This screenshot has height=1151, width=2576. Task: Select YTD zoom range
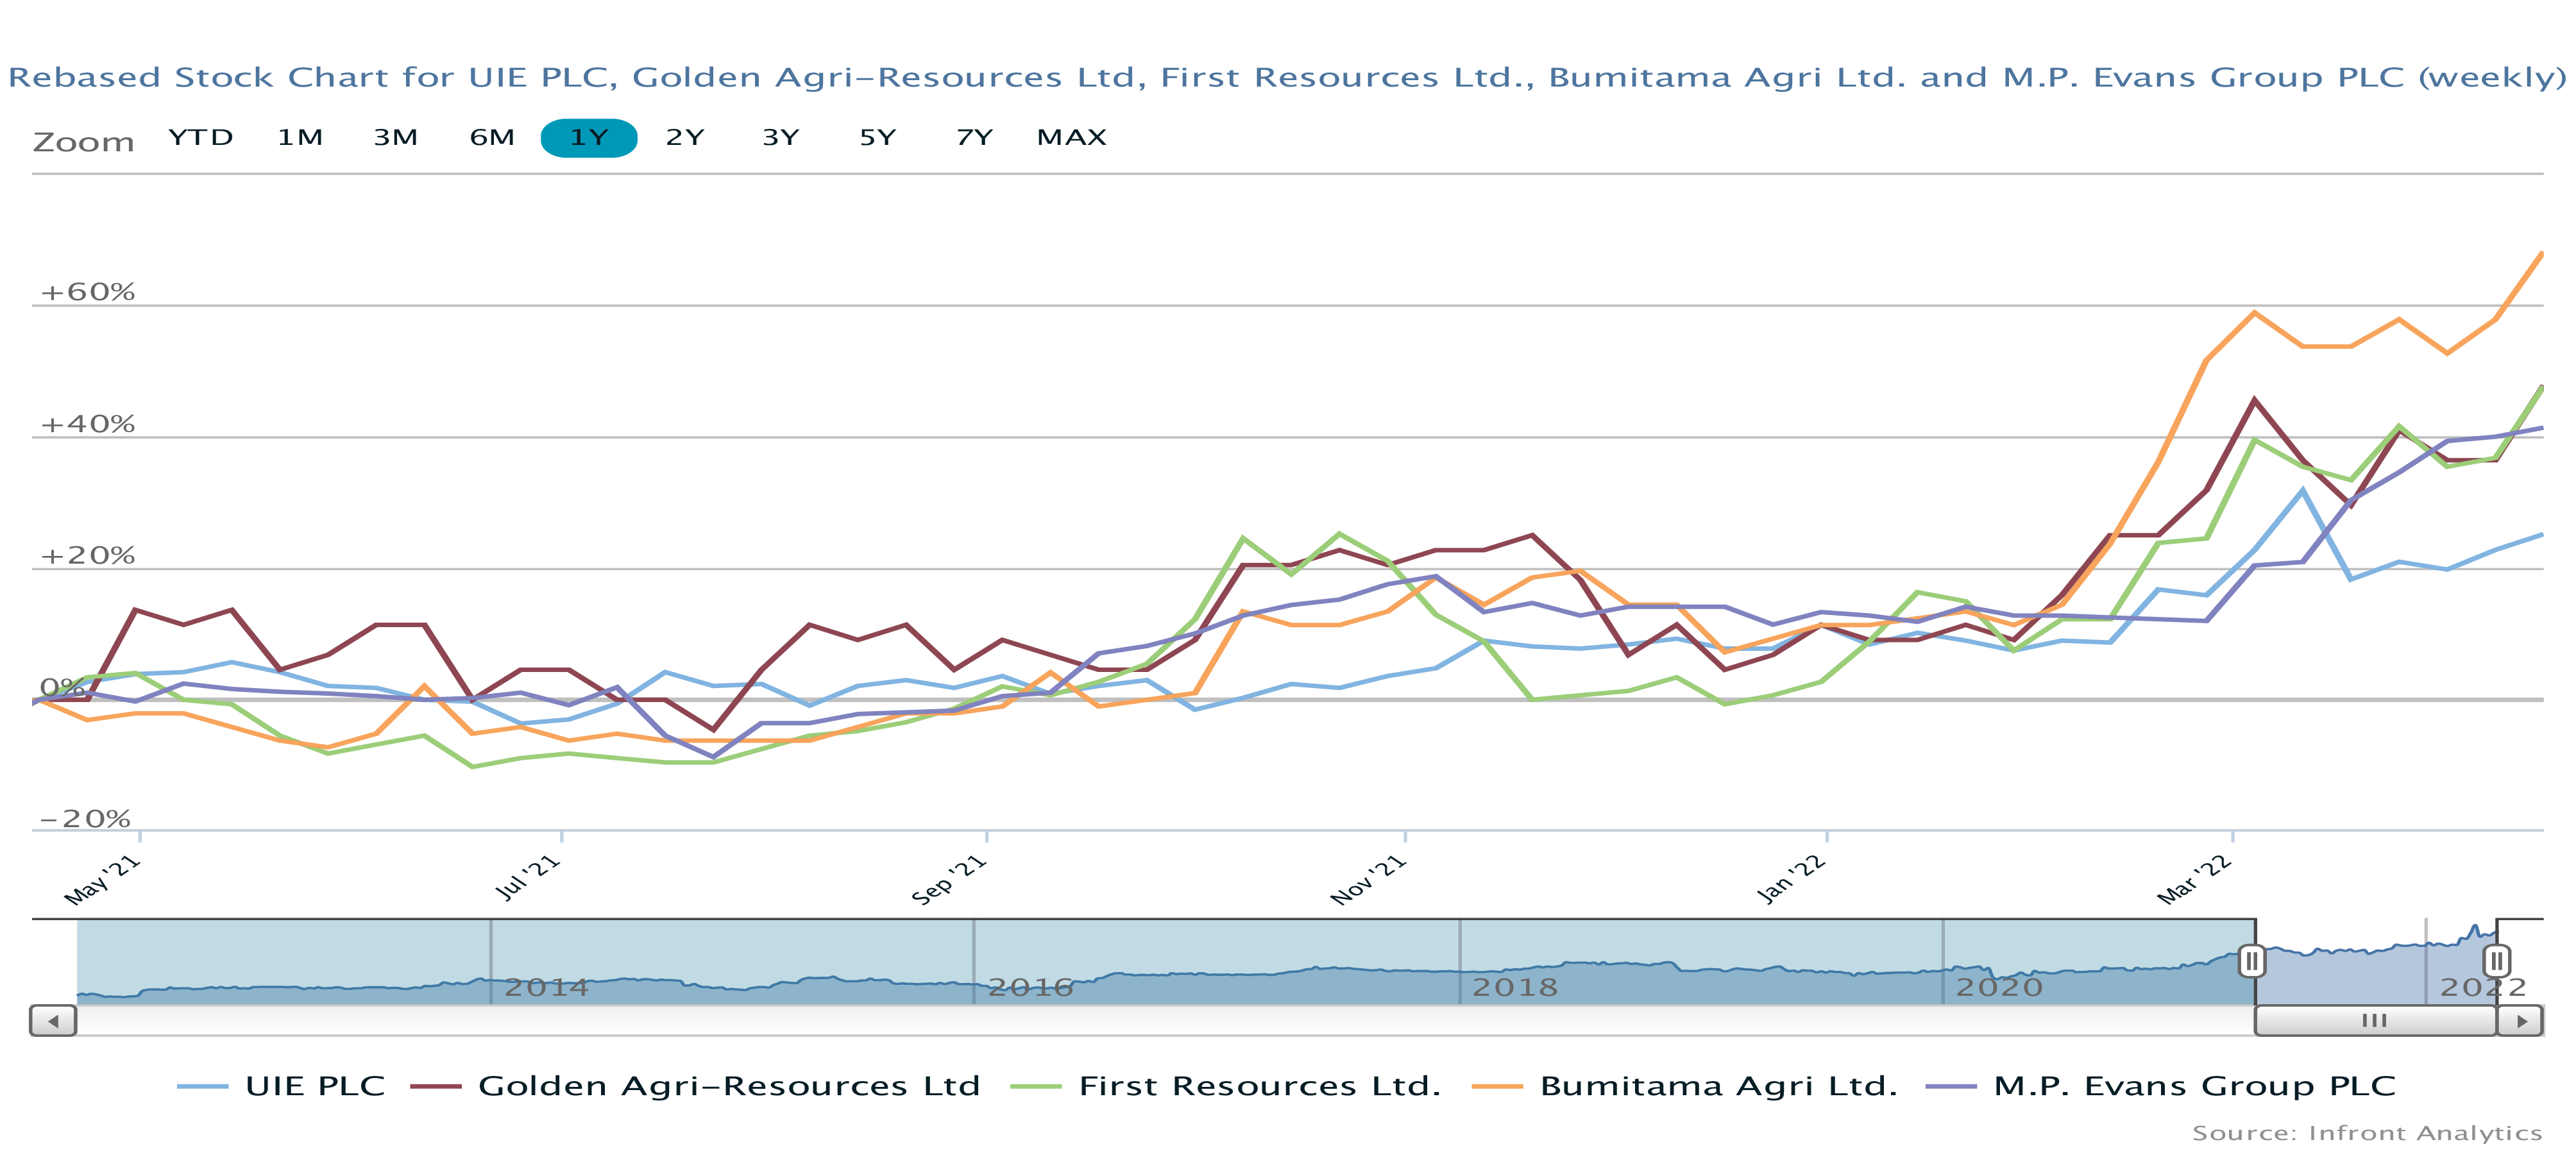point(201,137)
